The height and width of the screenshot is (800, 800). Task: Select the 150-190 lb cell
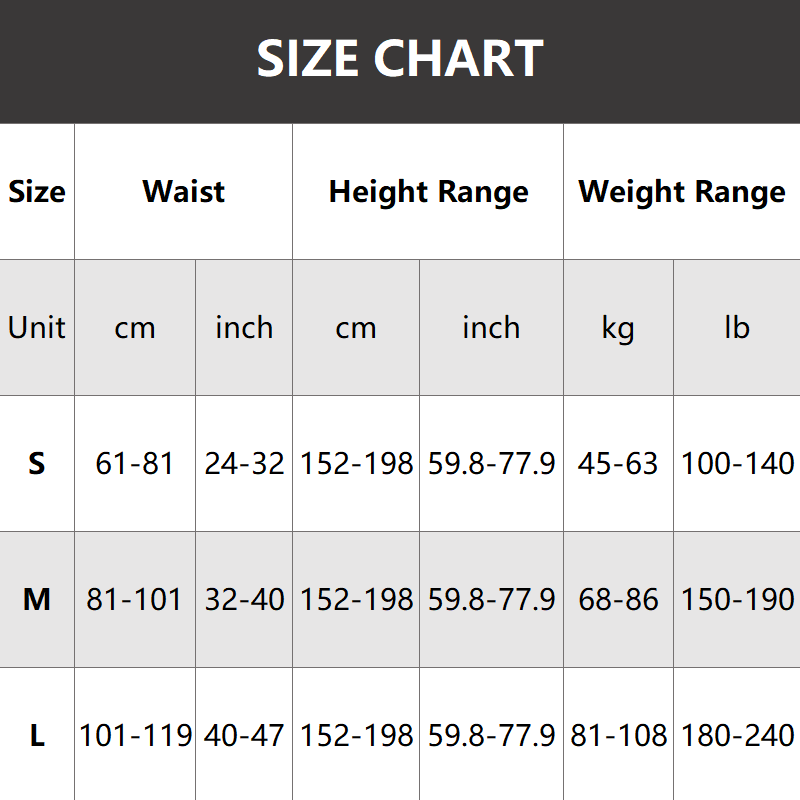(737, 600)
